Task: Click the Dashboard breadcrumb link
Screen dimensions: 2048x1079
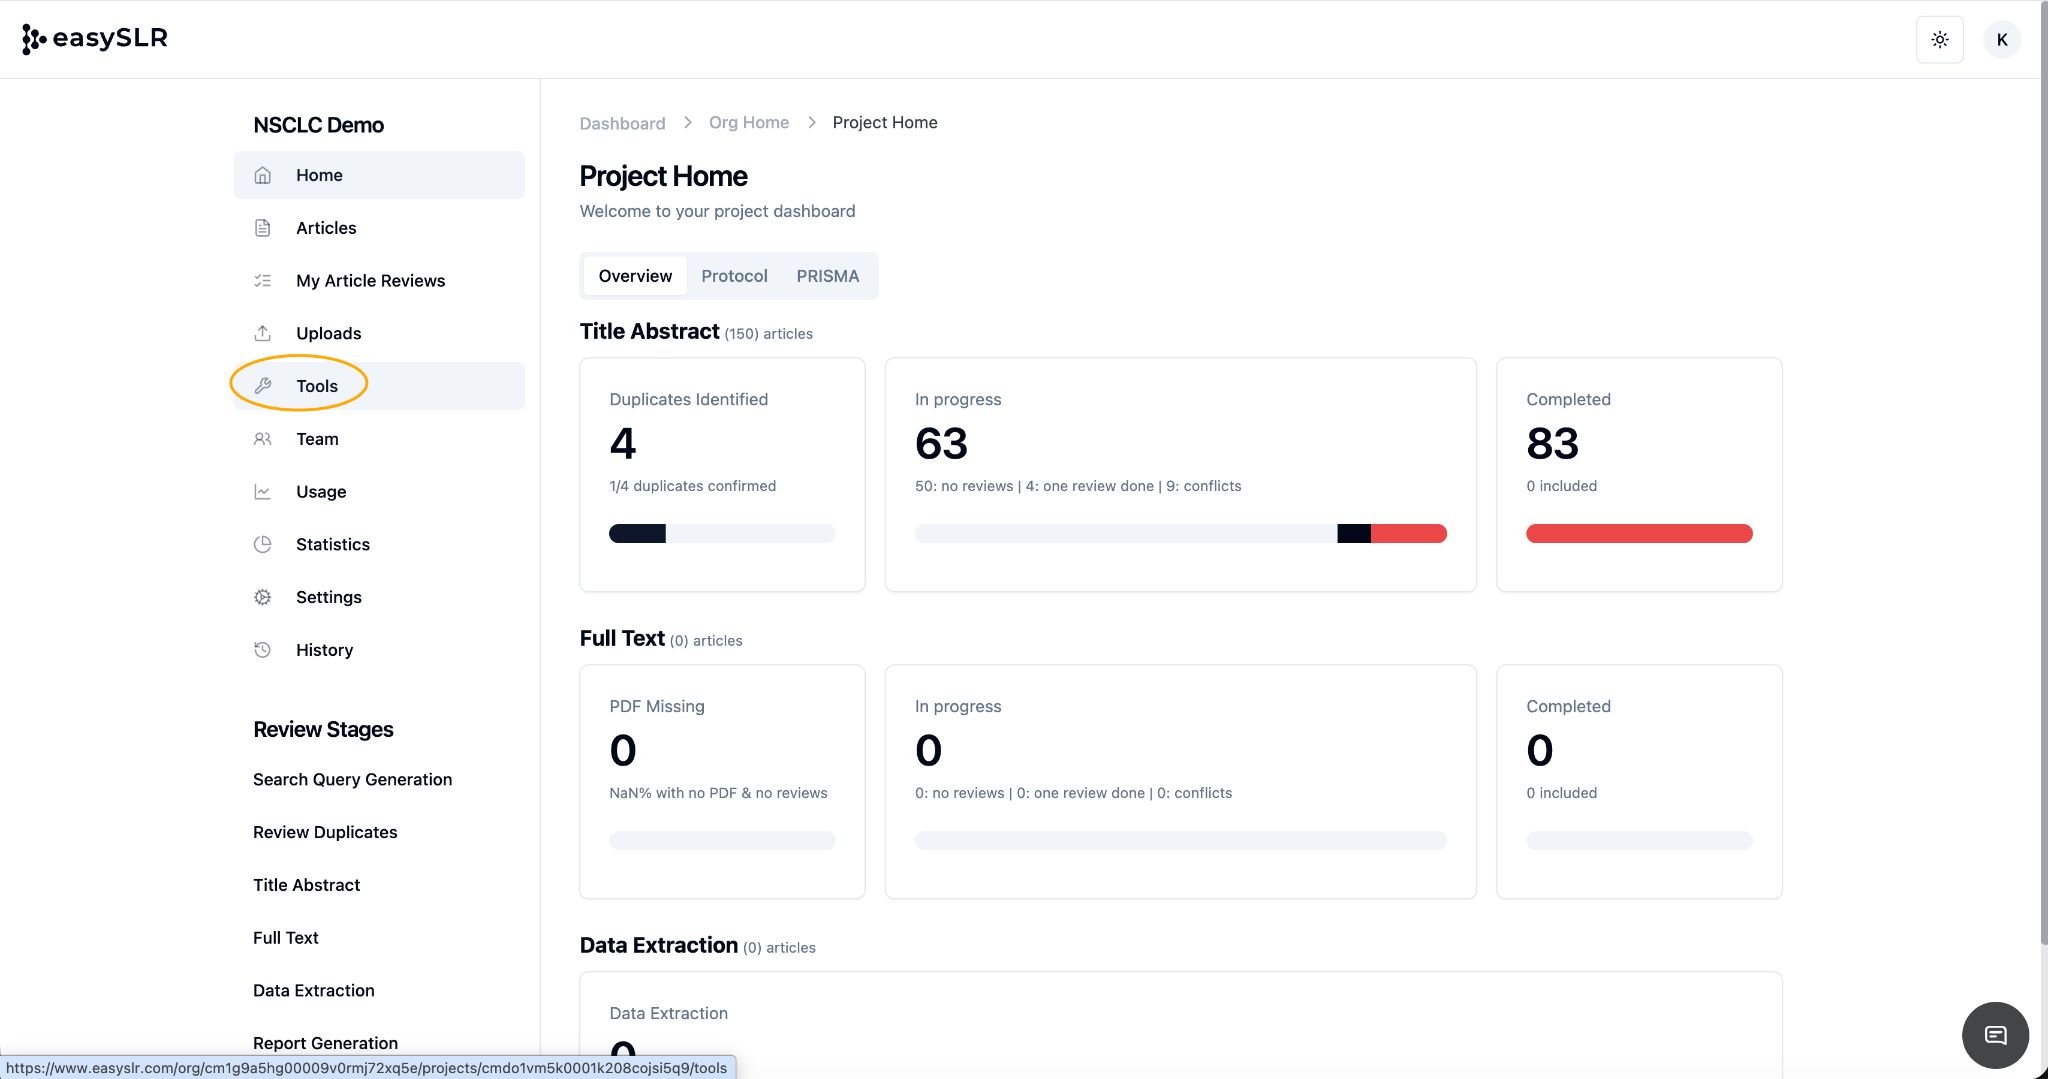Action: [622, 123]
